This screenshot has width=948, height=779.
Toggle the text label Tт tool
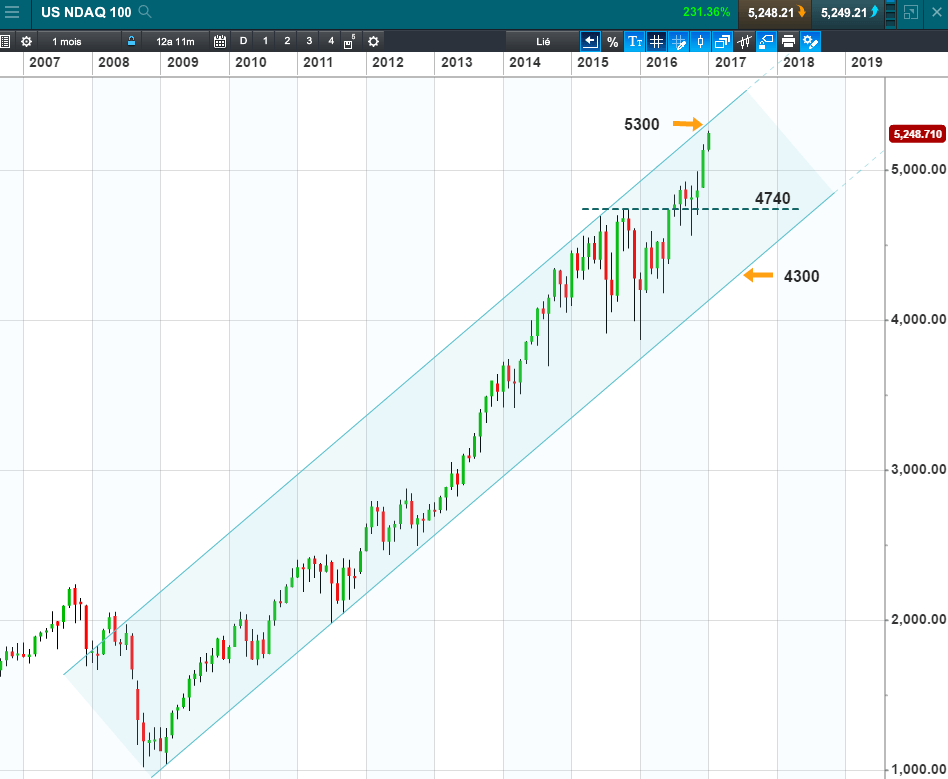[x=635, y=42]
